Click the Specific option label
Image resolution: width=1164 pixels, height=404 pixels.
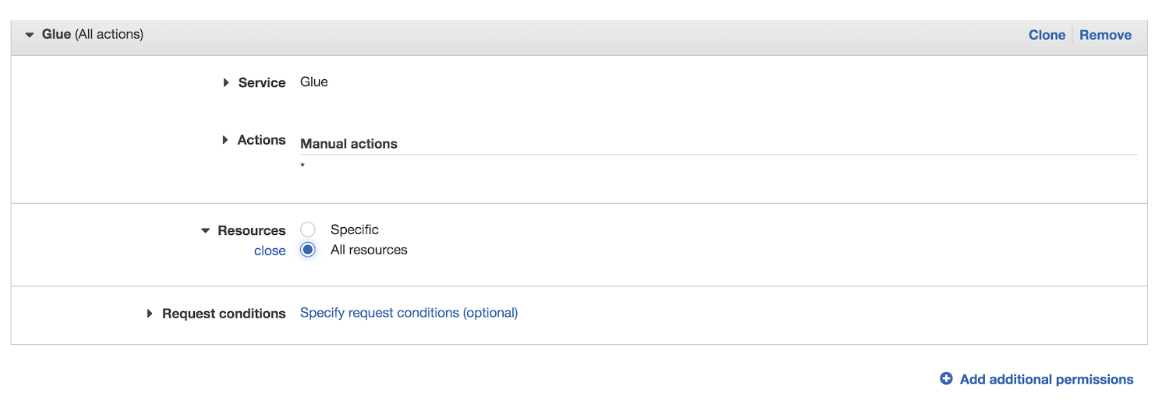pos(354,229)
